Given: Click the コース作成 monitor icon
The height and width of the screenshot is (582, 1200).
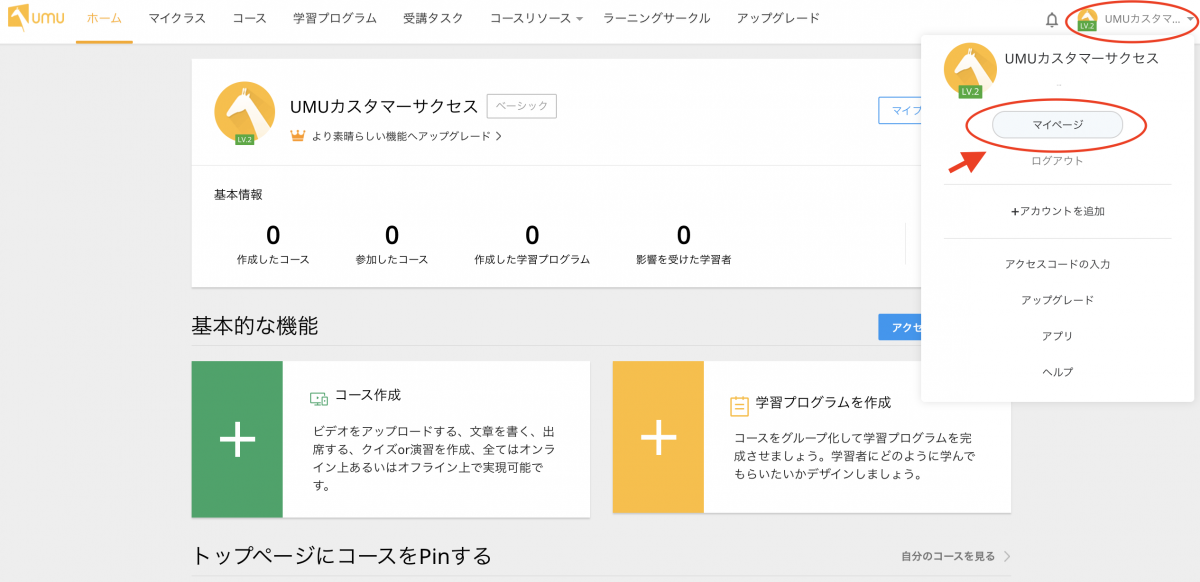Looking at the screenshot, I should [x=319, y=398].
